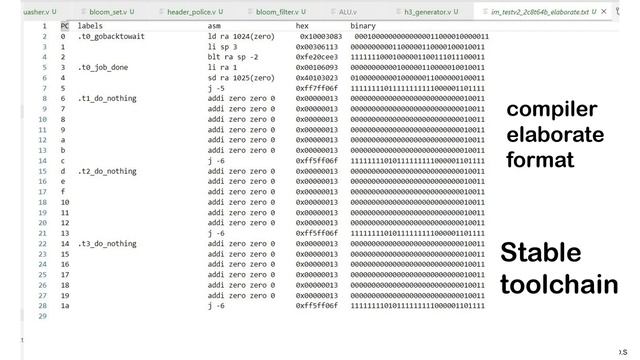Click 'addi zero zero 0' on line 8
This screenshot has height=360, width=640.
(241, 98)
